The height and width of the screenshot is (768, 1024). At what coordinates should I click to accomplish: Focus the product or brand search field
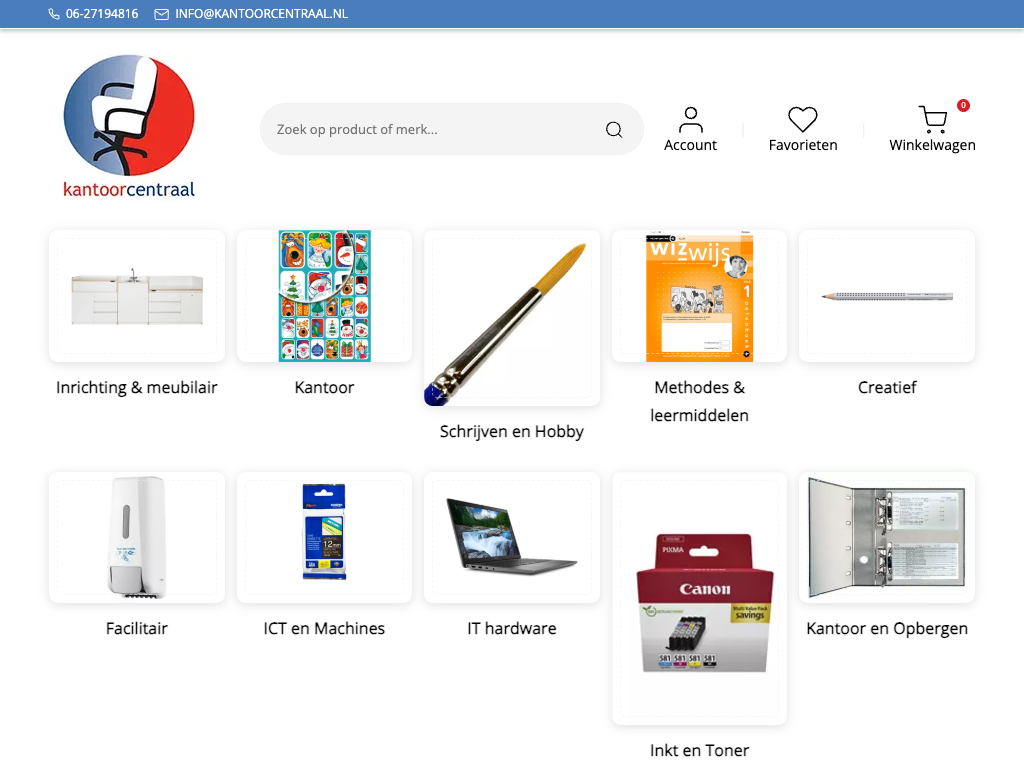coord(451,129)
